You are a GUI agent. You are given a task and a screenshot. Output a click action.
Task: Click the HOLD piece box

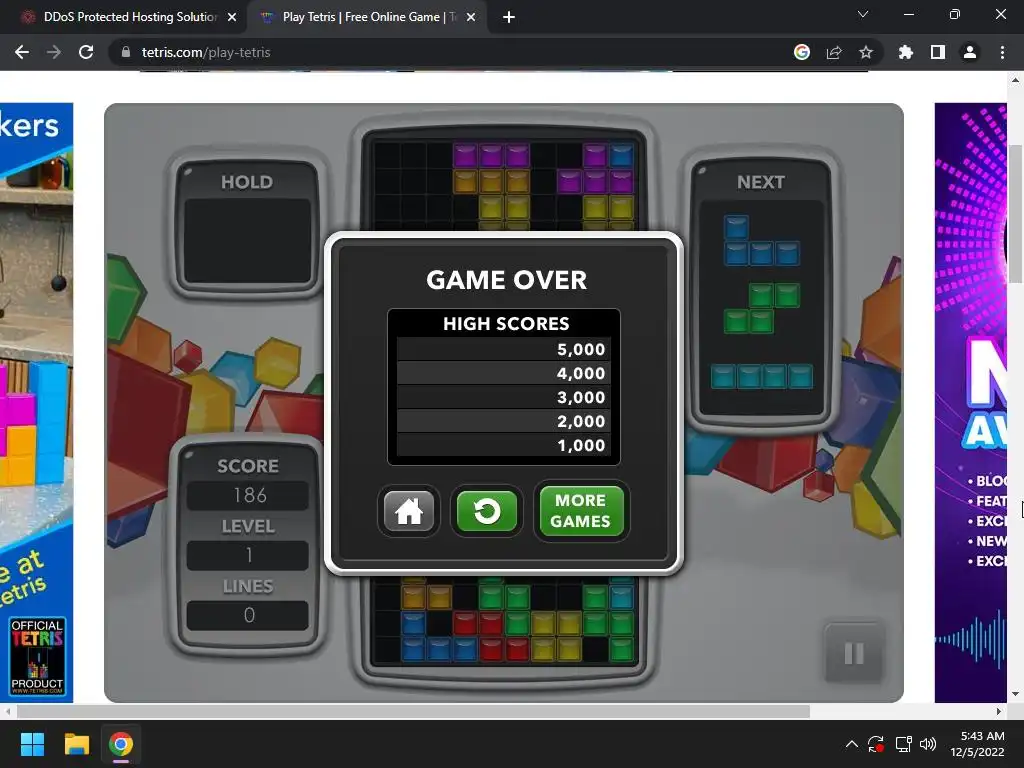(248, 241)
